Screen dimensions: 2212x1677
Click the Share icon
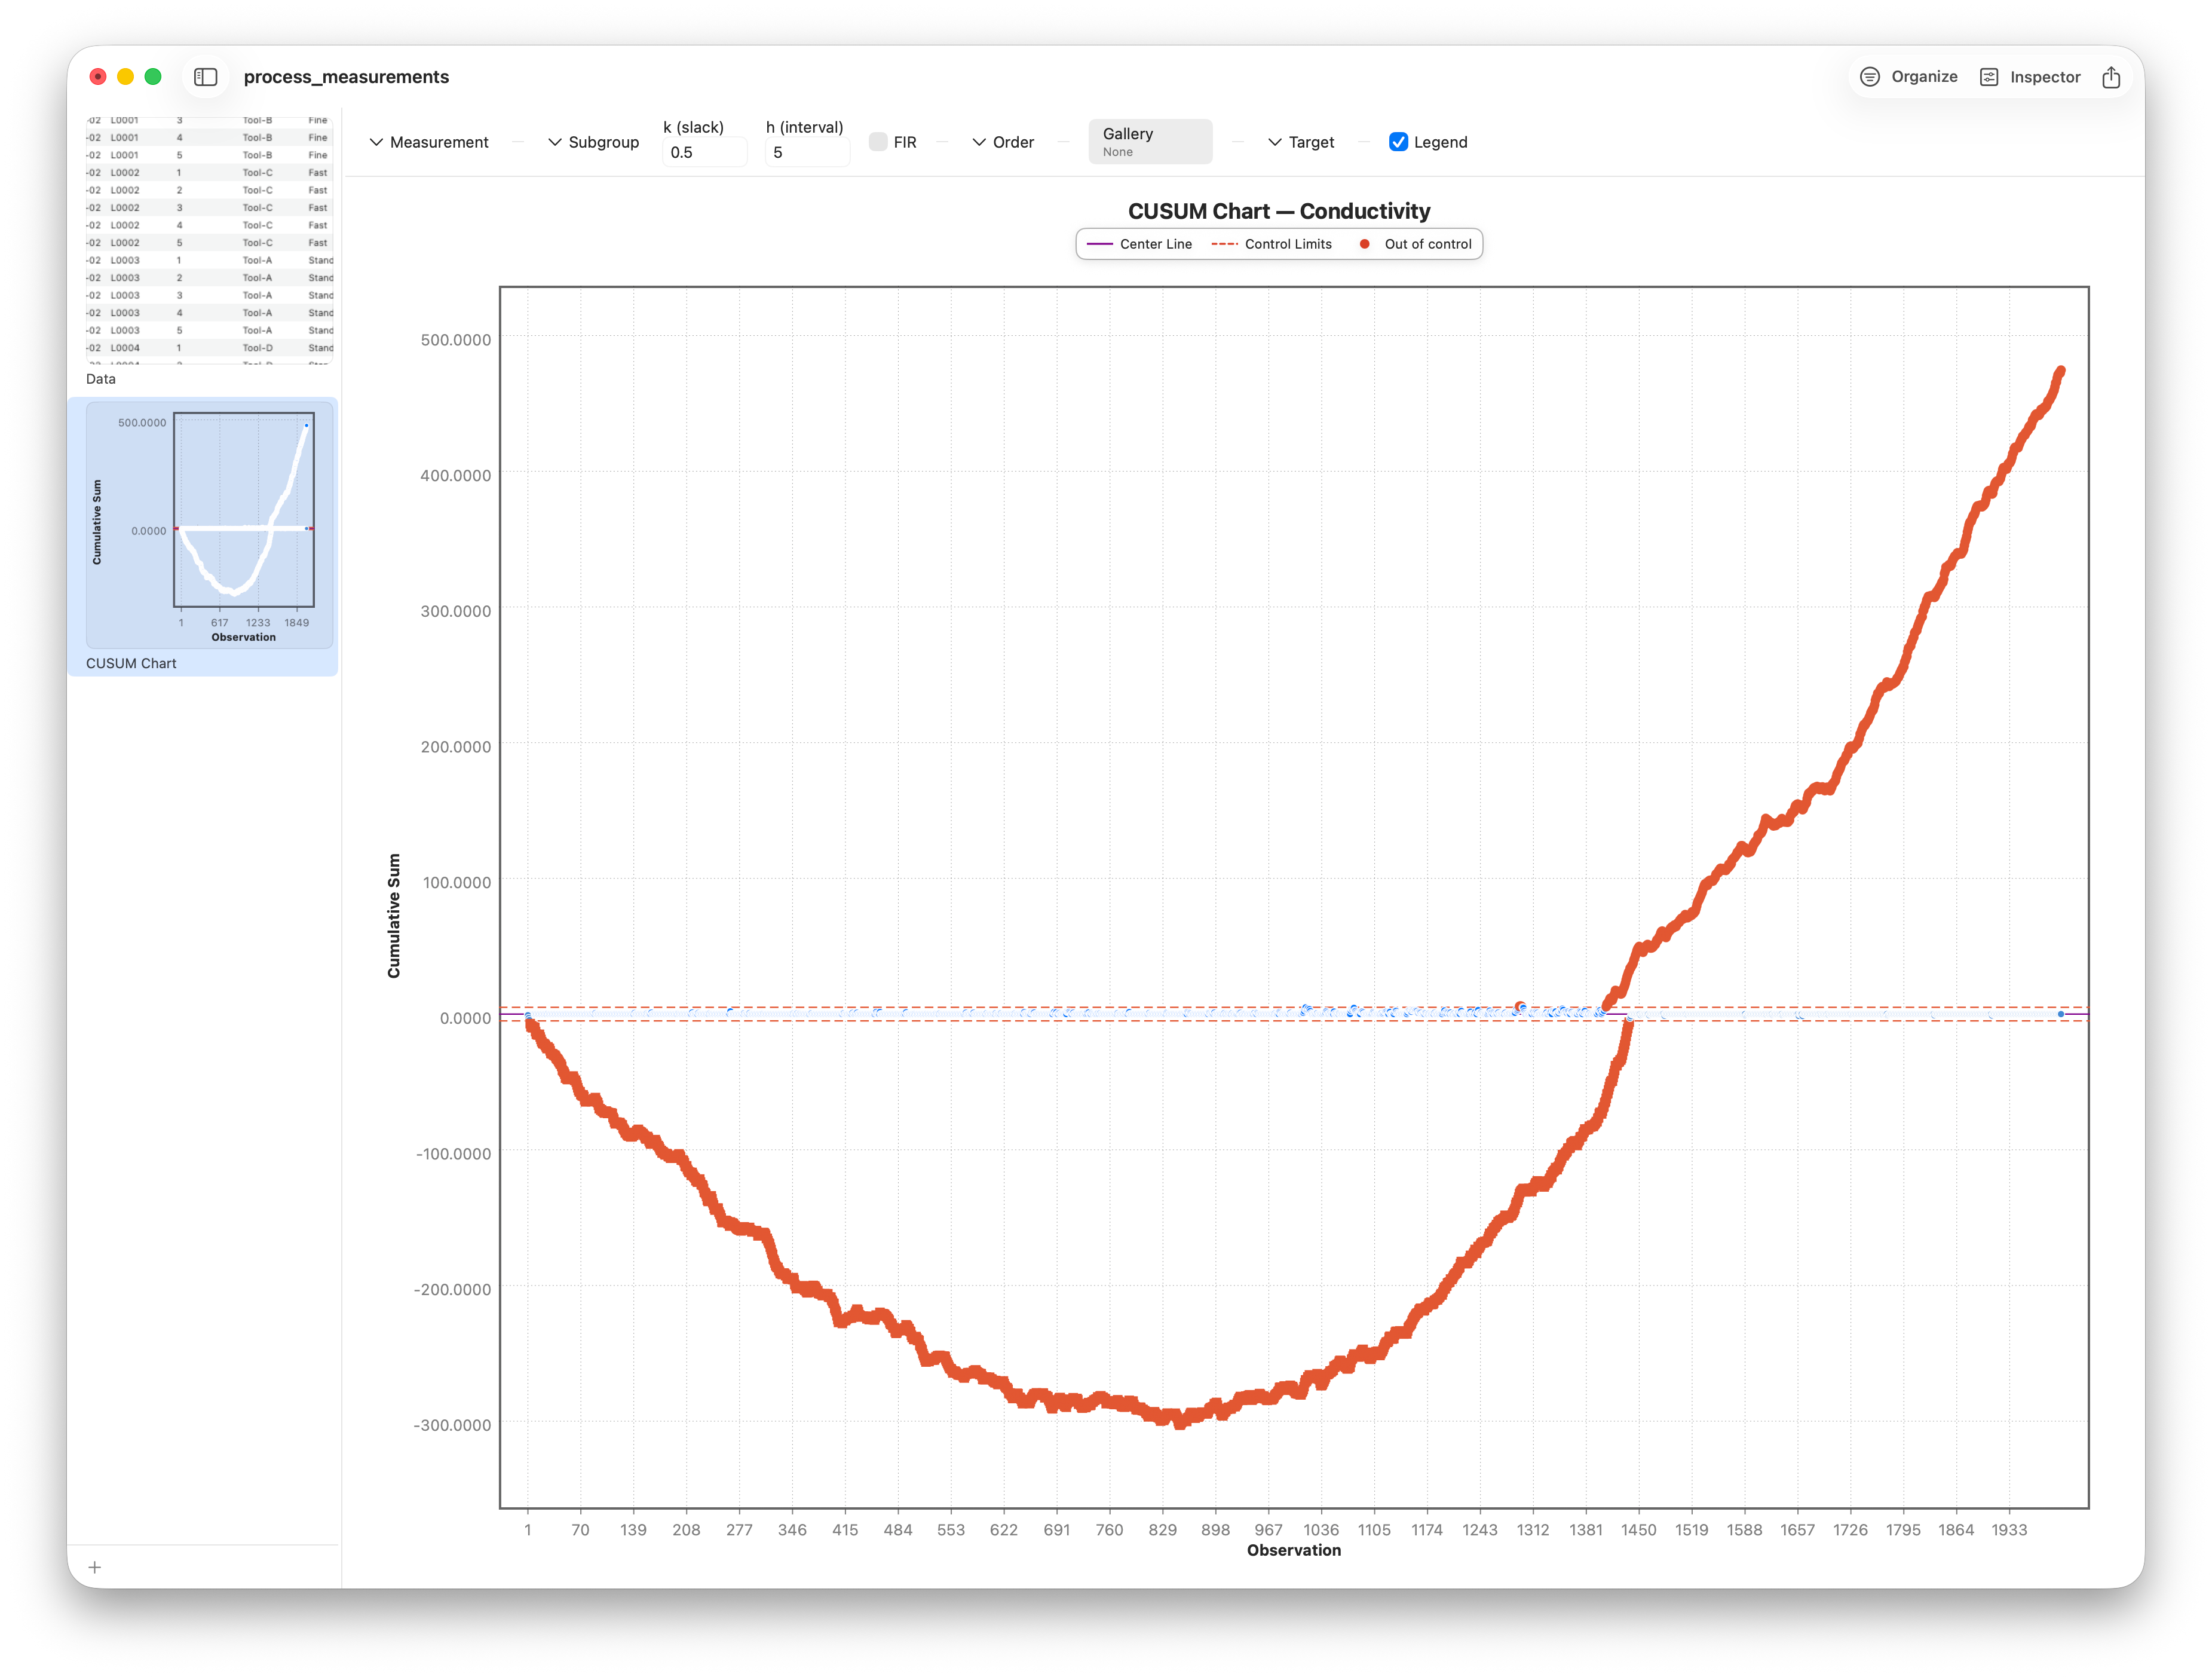pyautogui.click(x=2110, y=77)
